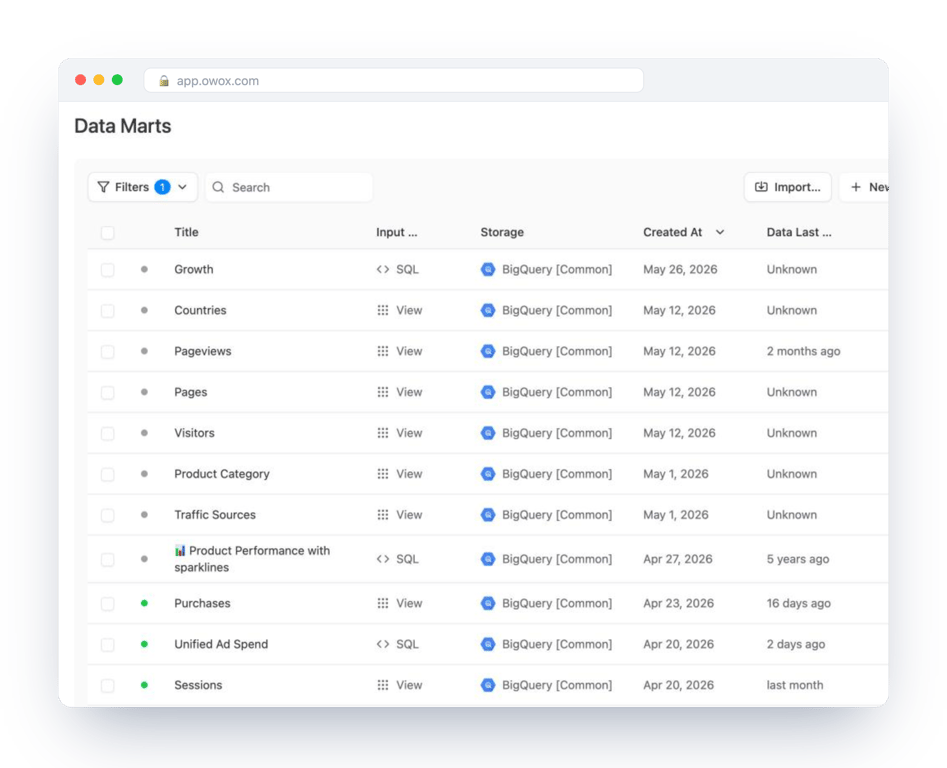
Task: Click the SQL code icon in Unified Ad Spend row
Action: (383, 644)
